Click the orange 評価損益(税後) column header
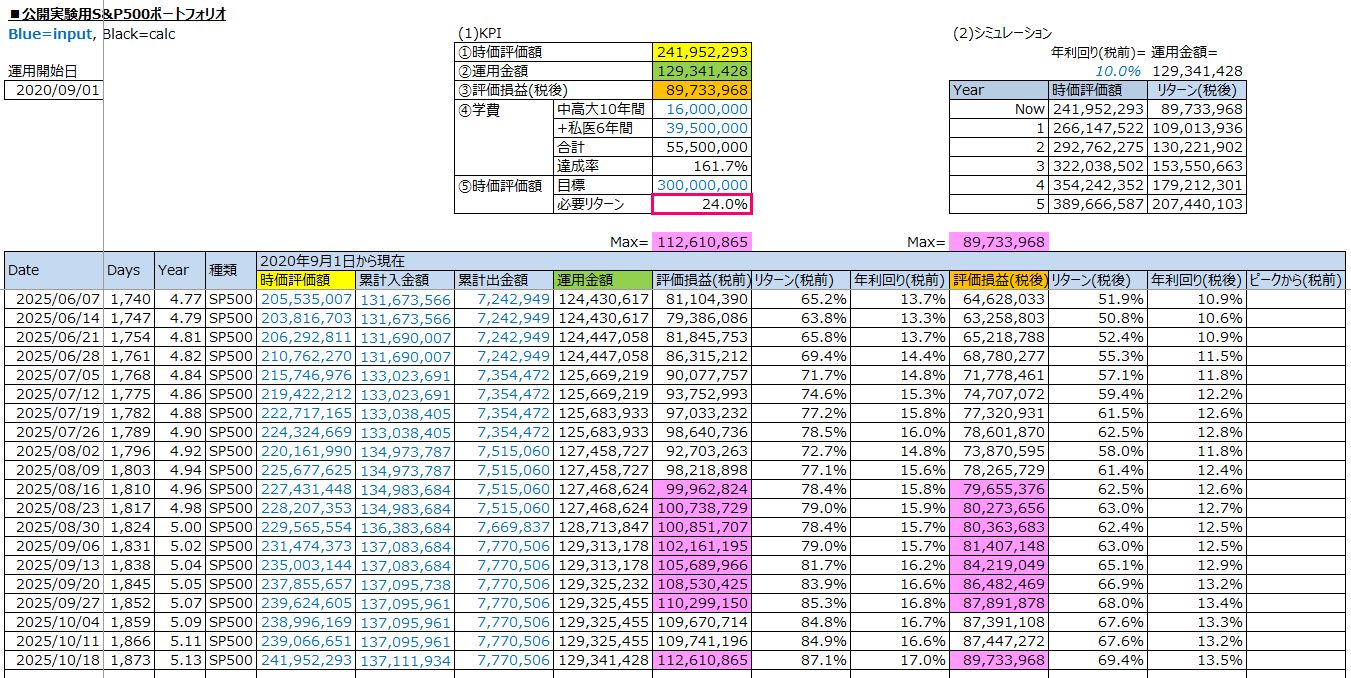The height and width of the screenshot is (678, 1351). pos(998,280)
